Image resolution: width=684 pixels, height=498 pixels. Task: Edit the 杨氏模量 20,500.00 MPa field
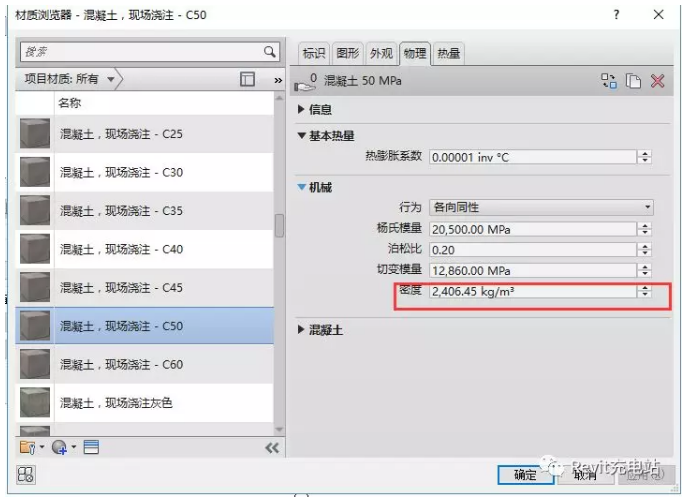(x=533, y=229)
